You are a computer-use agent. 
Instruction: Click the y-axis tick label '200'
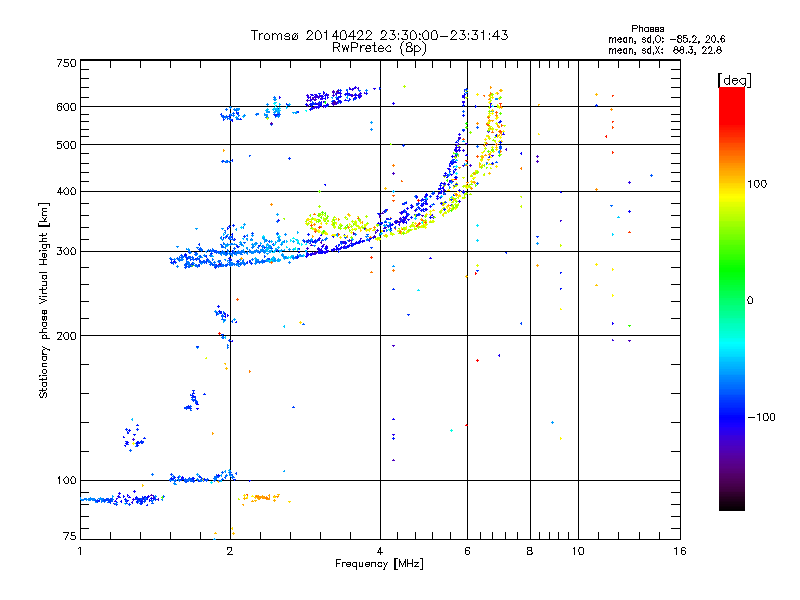click(x=66, y=336)
